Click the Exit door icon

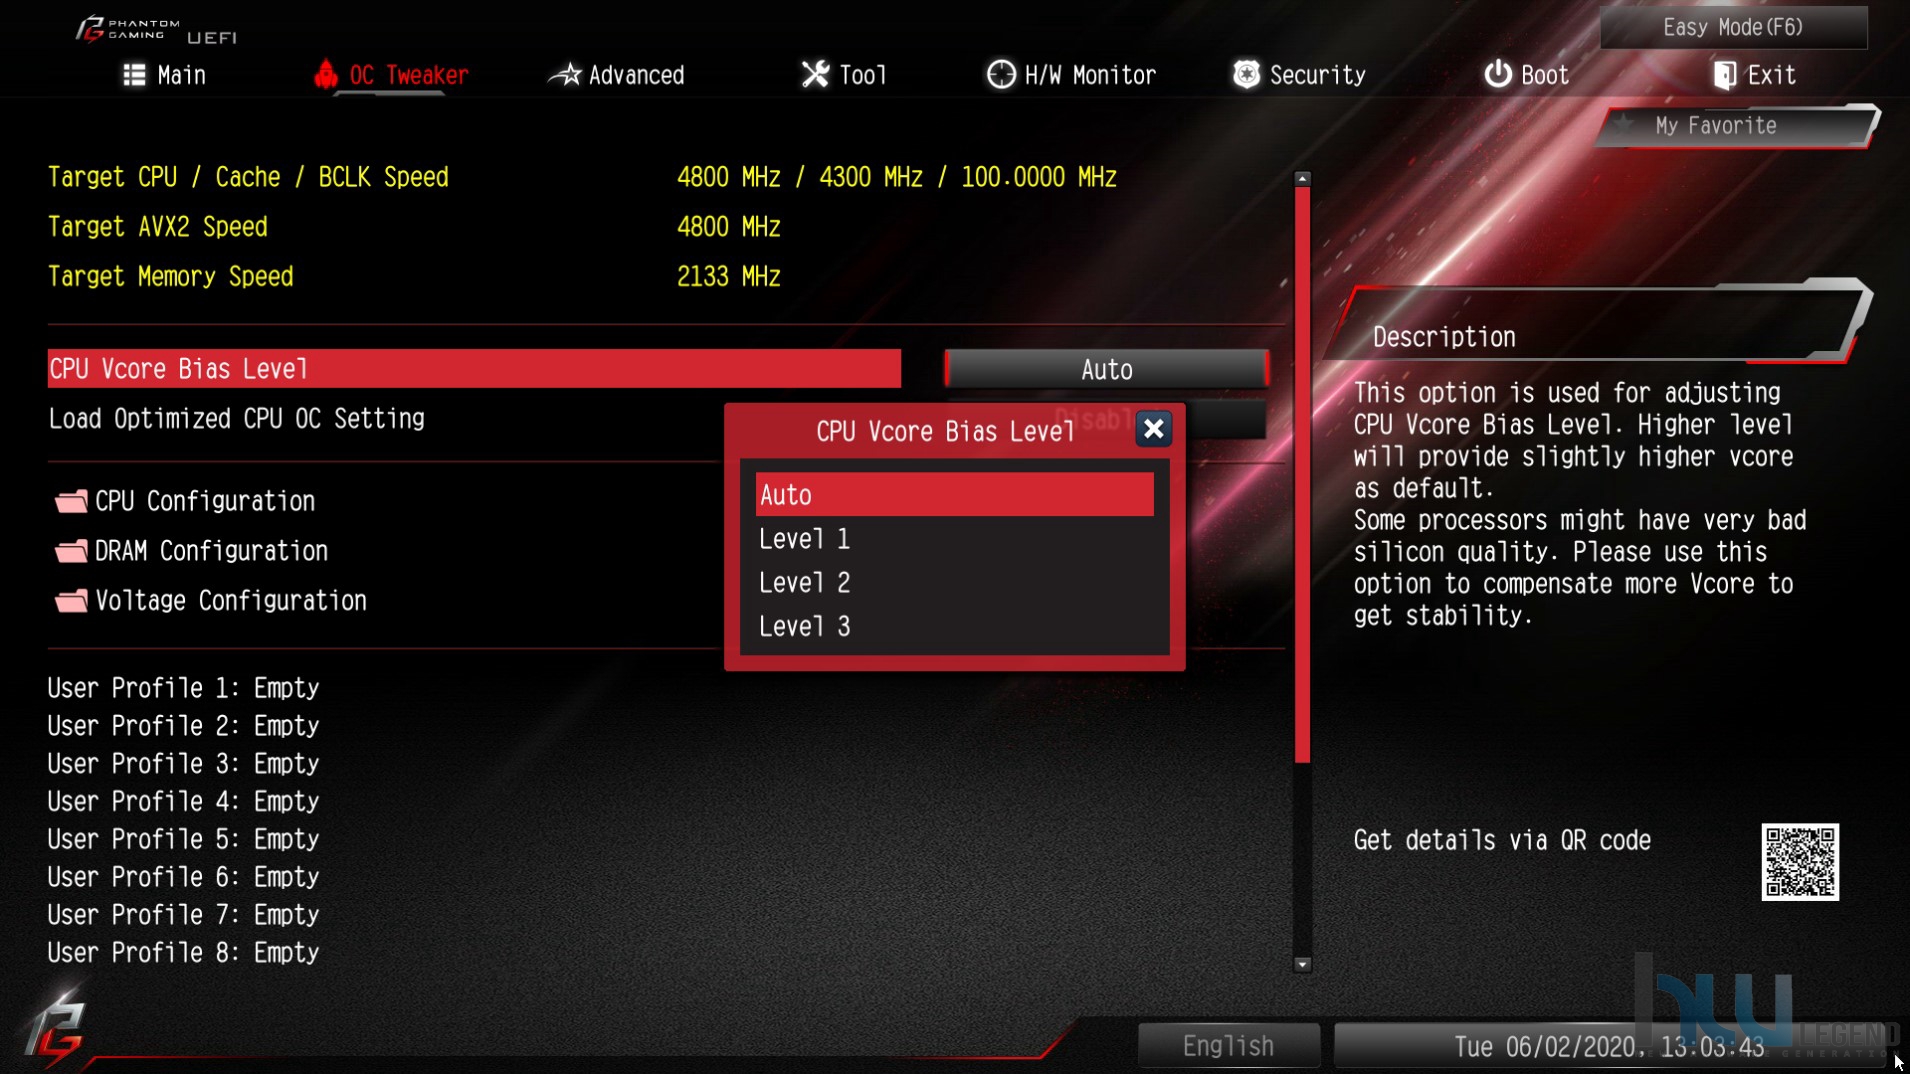(1724, 75)
